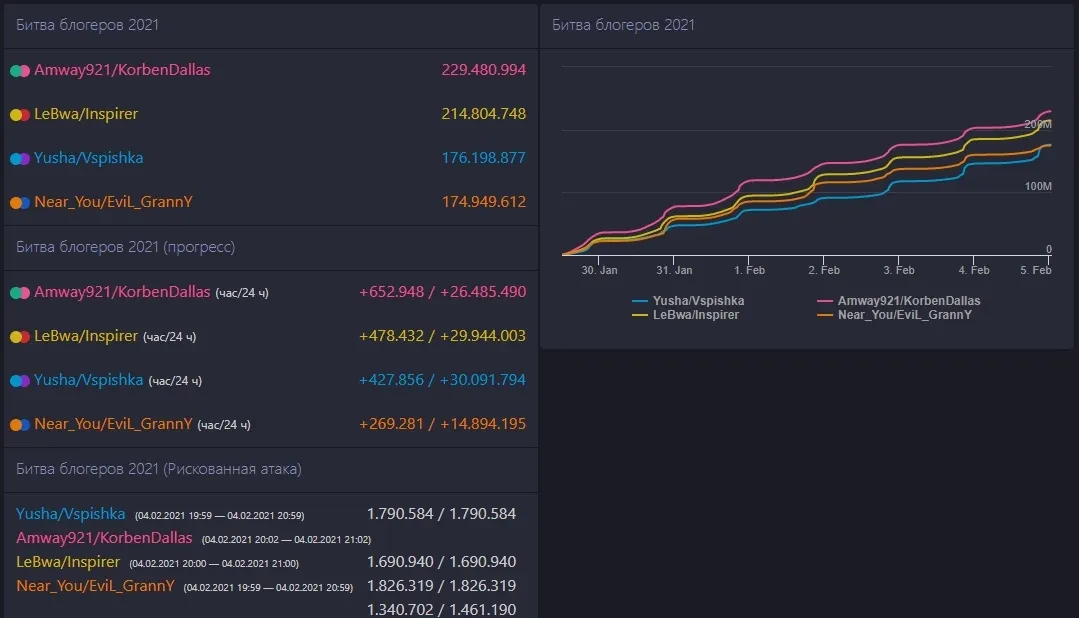Open the Битва блогеров 2021 (Рискованная атака) panel menu
Viewport: 1079px width, 618px height.
(x=159, y=469)
